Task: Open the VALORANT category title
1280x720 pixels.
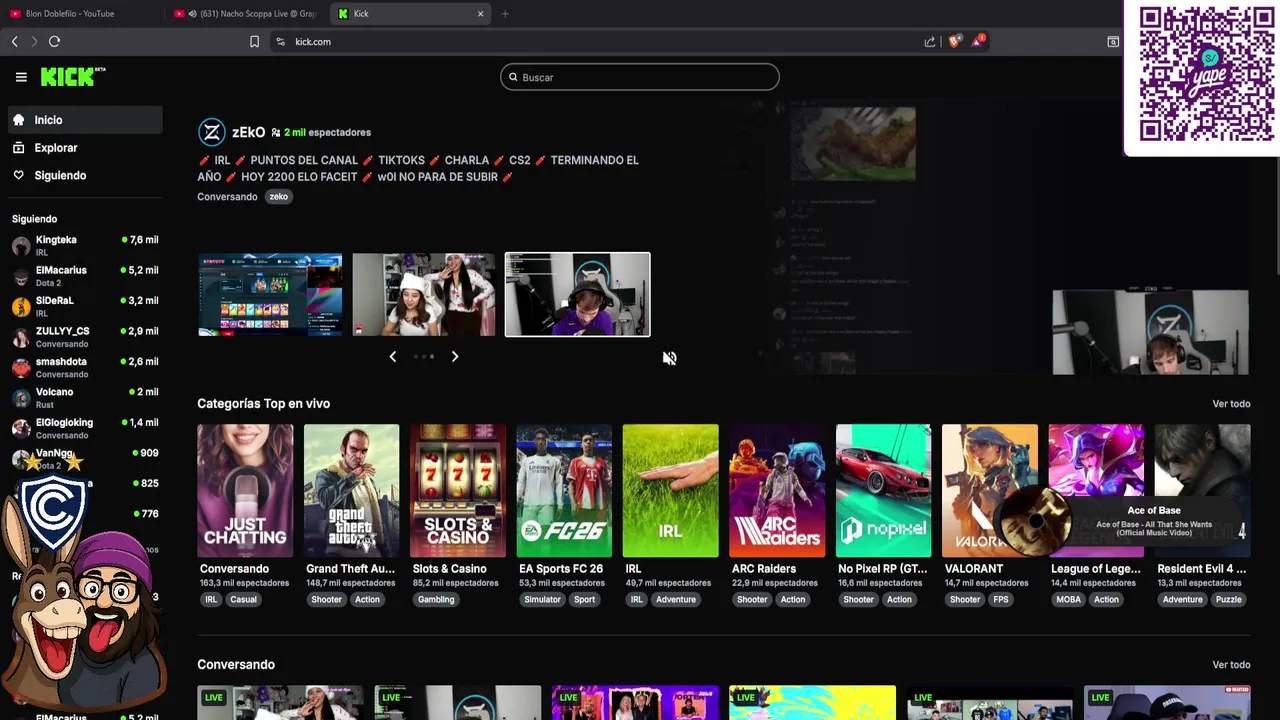Action: tap(974, 569)
